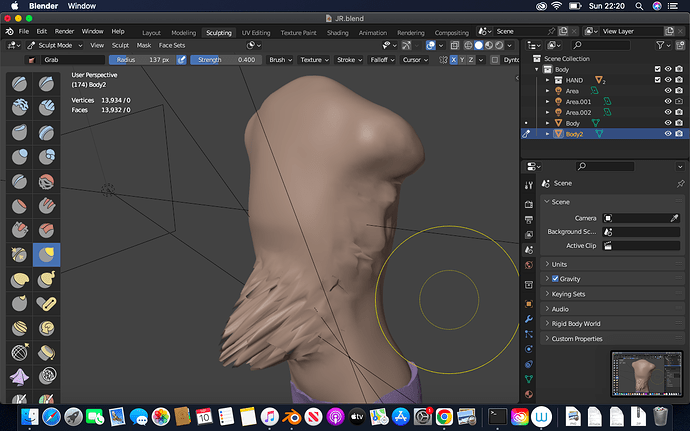Disable rendering of Area.002 light
This screenshot has width=690, height=431.
coord(679,112)
